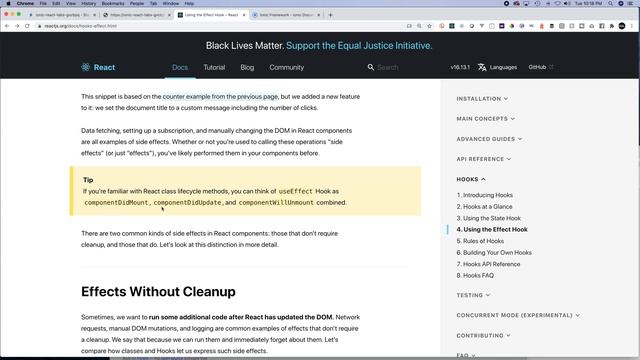
Task: Close the Ionic Framework tab
Action: (319, 15)
